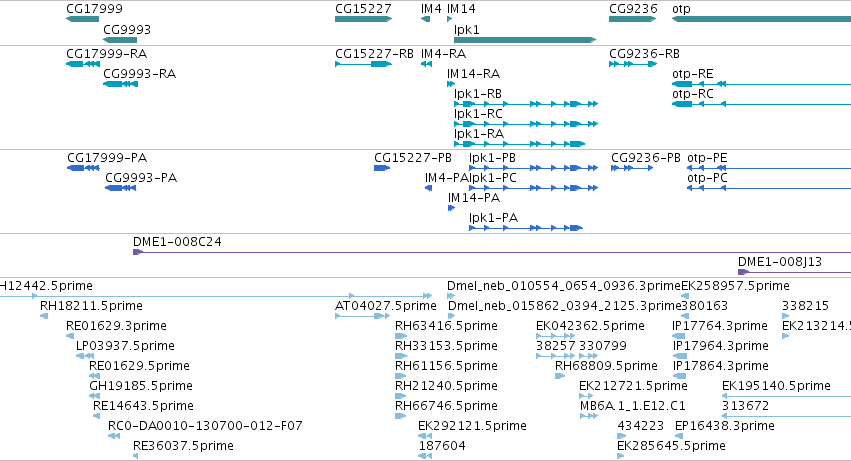Viewport: 851px width, 461px height.
Task: Click protein otp-PE
Action: [x=769, y=168]
